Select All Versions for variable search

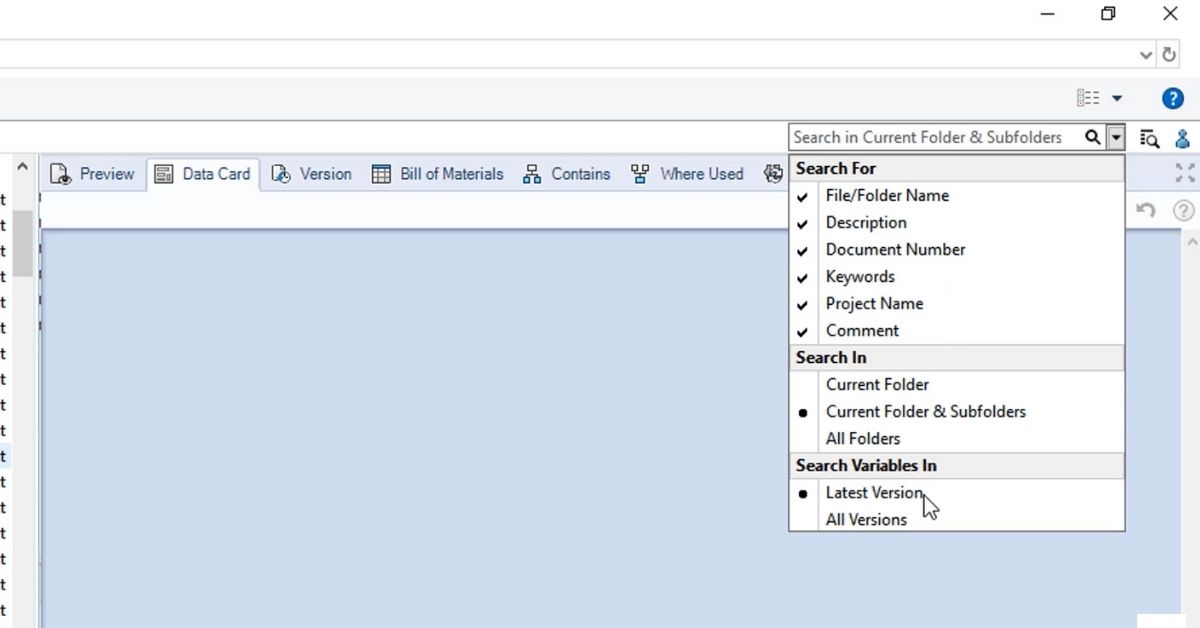click(866, 520)
